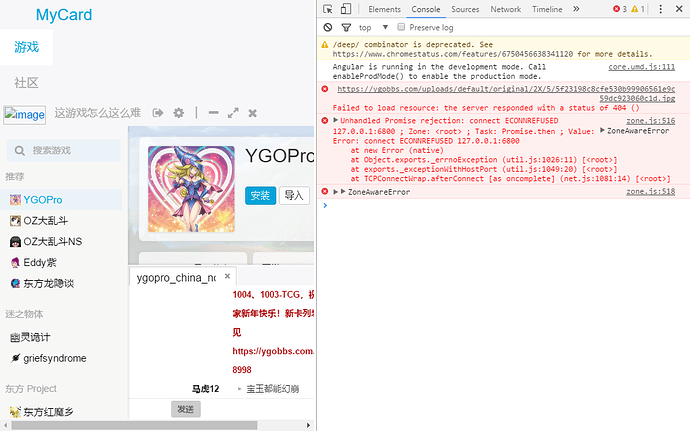690x431 pixels.
Task: Select the 社区 navigation tab
Action: pyautogui.click(x=26, y=83)
